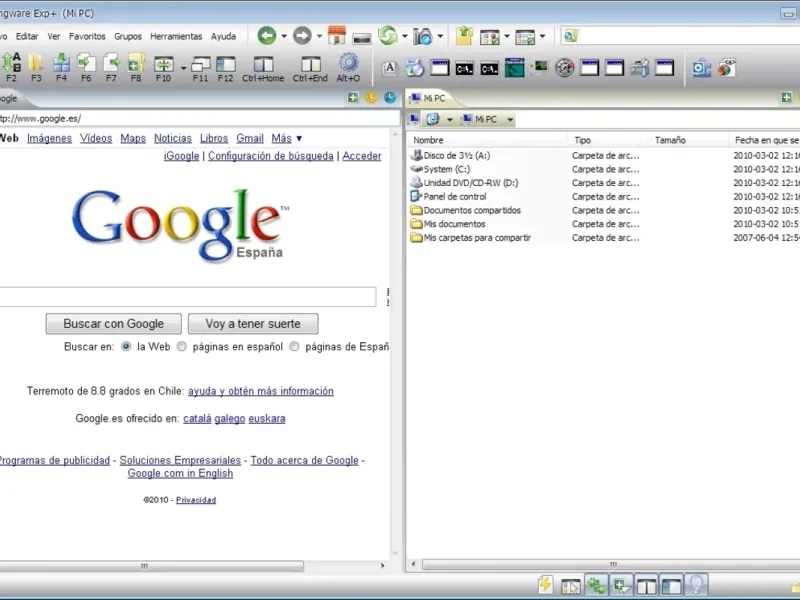Open the Imágenes link
The width and height of the screenshot is (800, 600).
tap(49, 138)
